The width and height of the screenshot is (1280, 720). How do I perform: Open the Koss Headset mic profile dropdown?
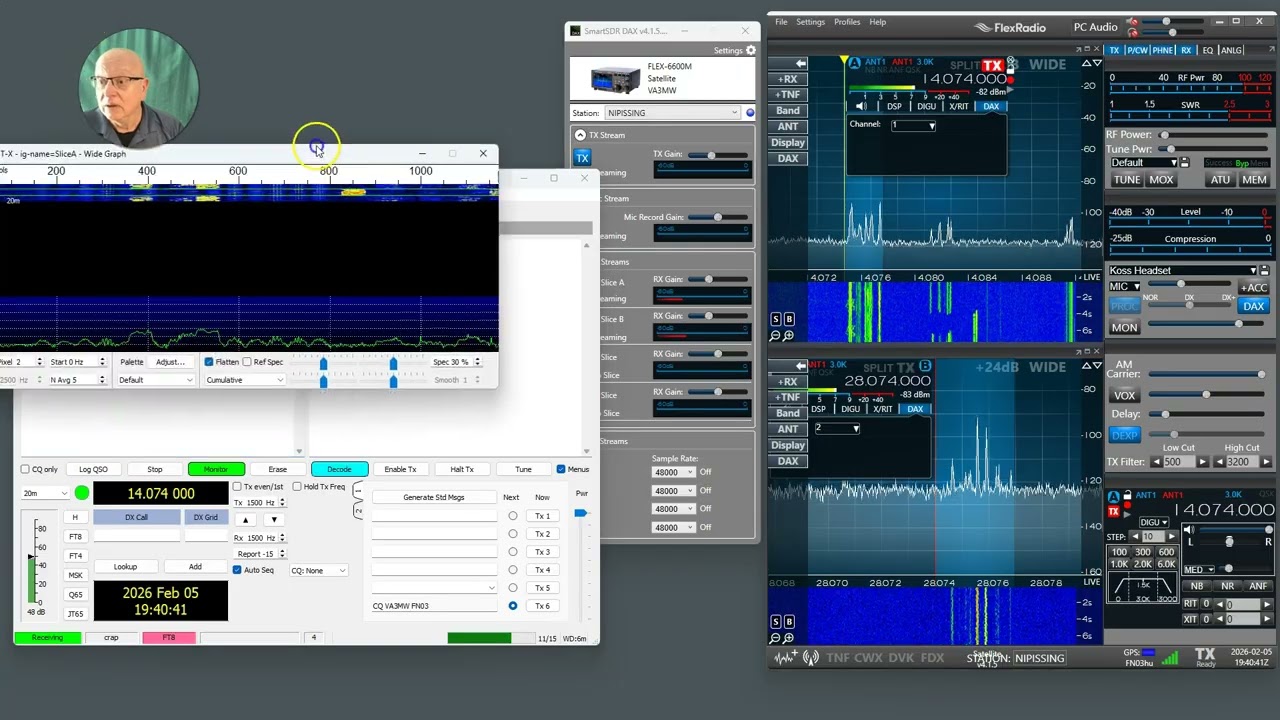[1182, 270]
